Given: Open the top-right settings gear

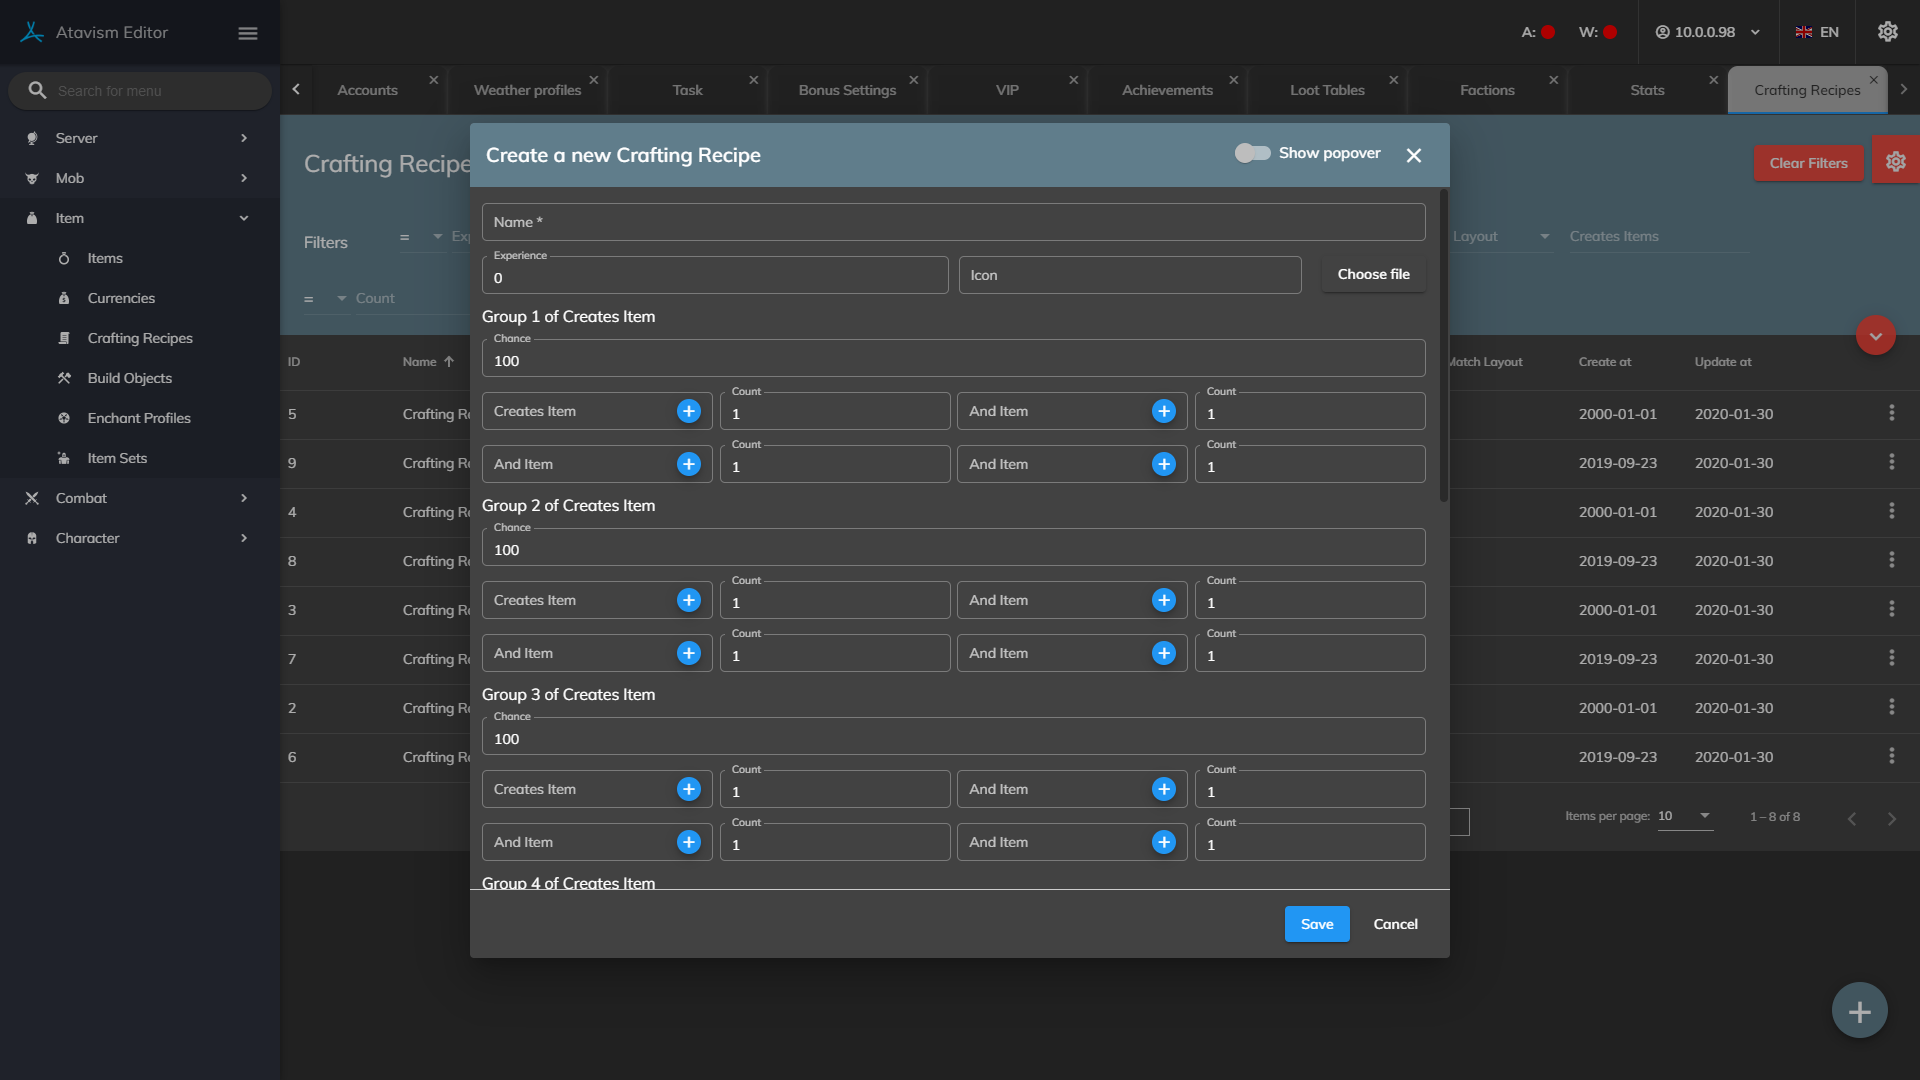Looking at the screenshot, I should [x=1888, y=32].
